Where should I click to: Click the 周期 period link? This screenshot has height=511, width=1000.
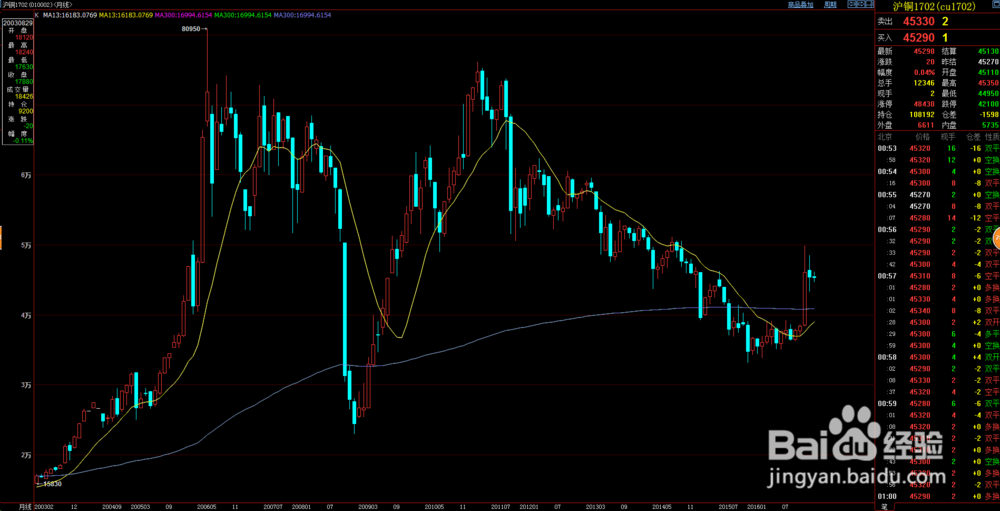(x=830, y=4)
